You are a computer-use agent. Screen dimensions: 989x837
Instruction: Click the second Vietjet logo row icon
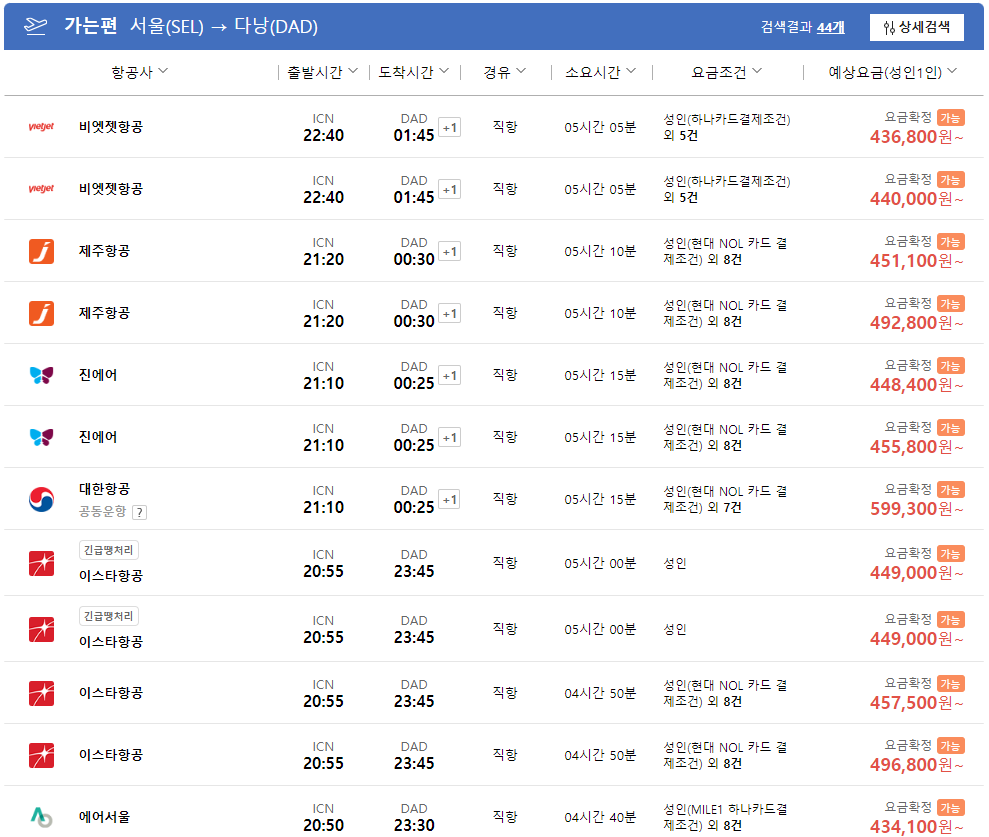point(41,188)
